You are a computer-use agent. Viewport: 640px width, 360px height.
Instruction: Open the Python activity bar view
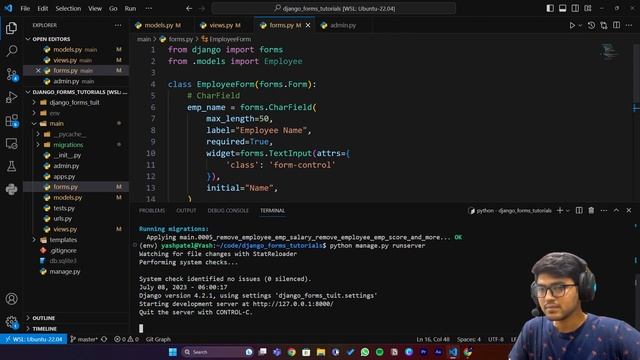point(11,189)
